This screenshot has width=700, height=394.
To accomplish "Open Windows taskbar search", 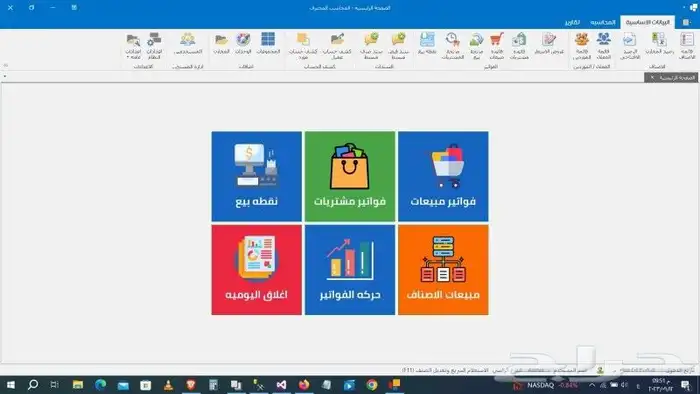I will tap(33, 385).
